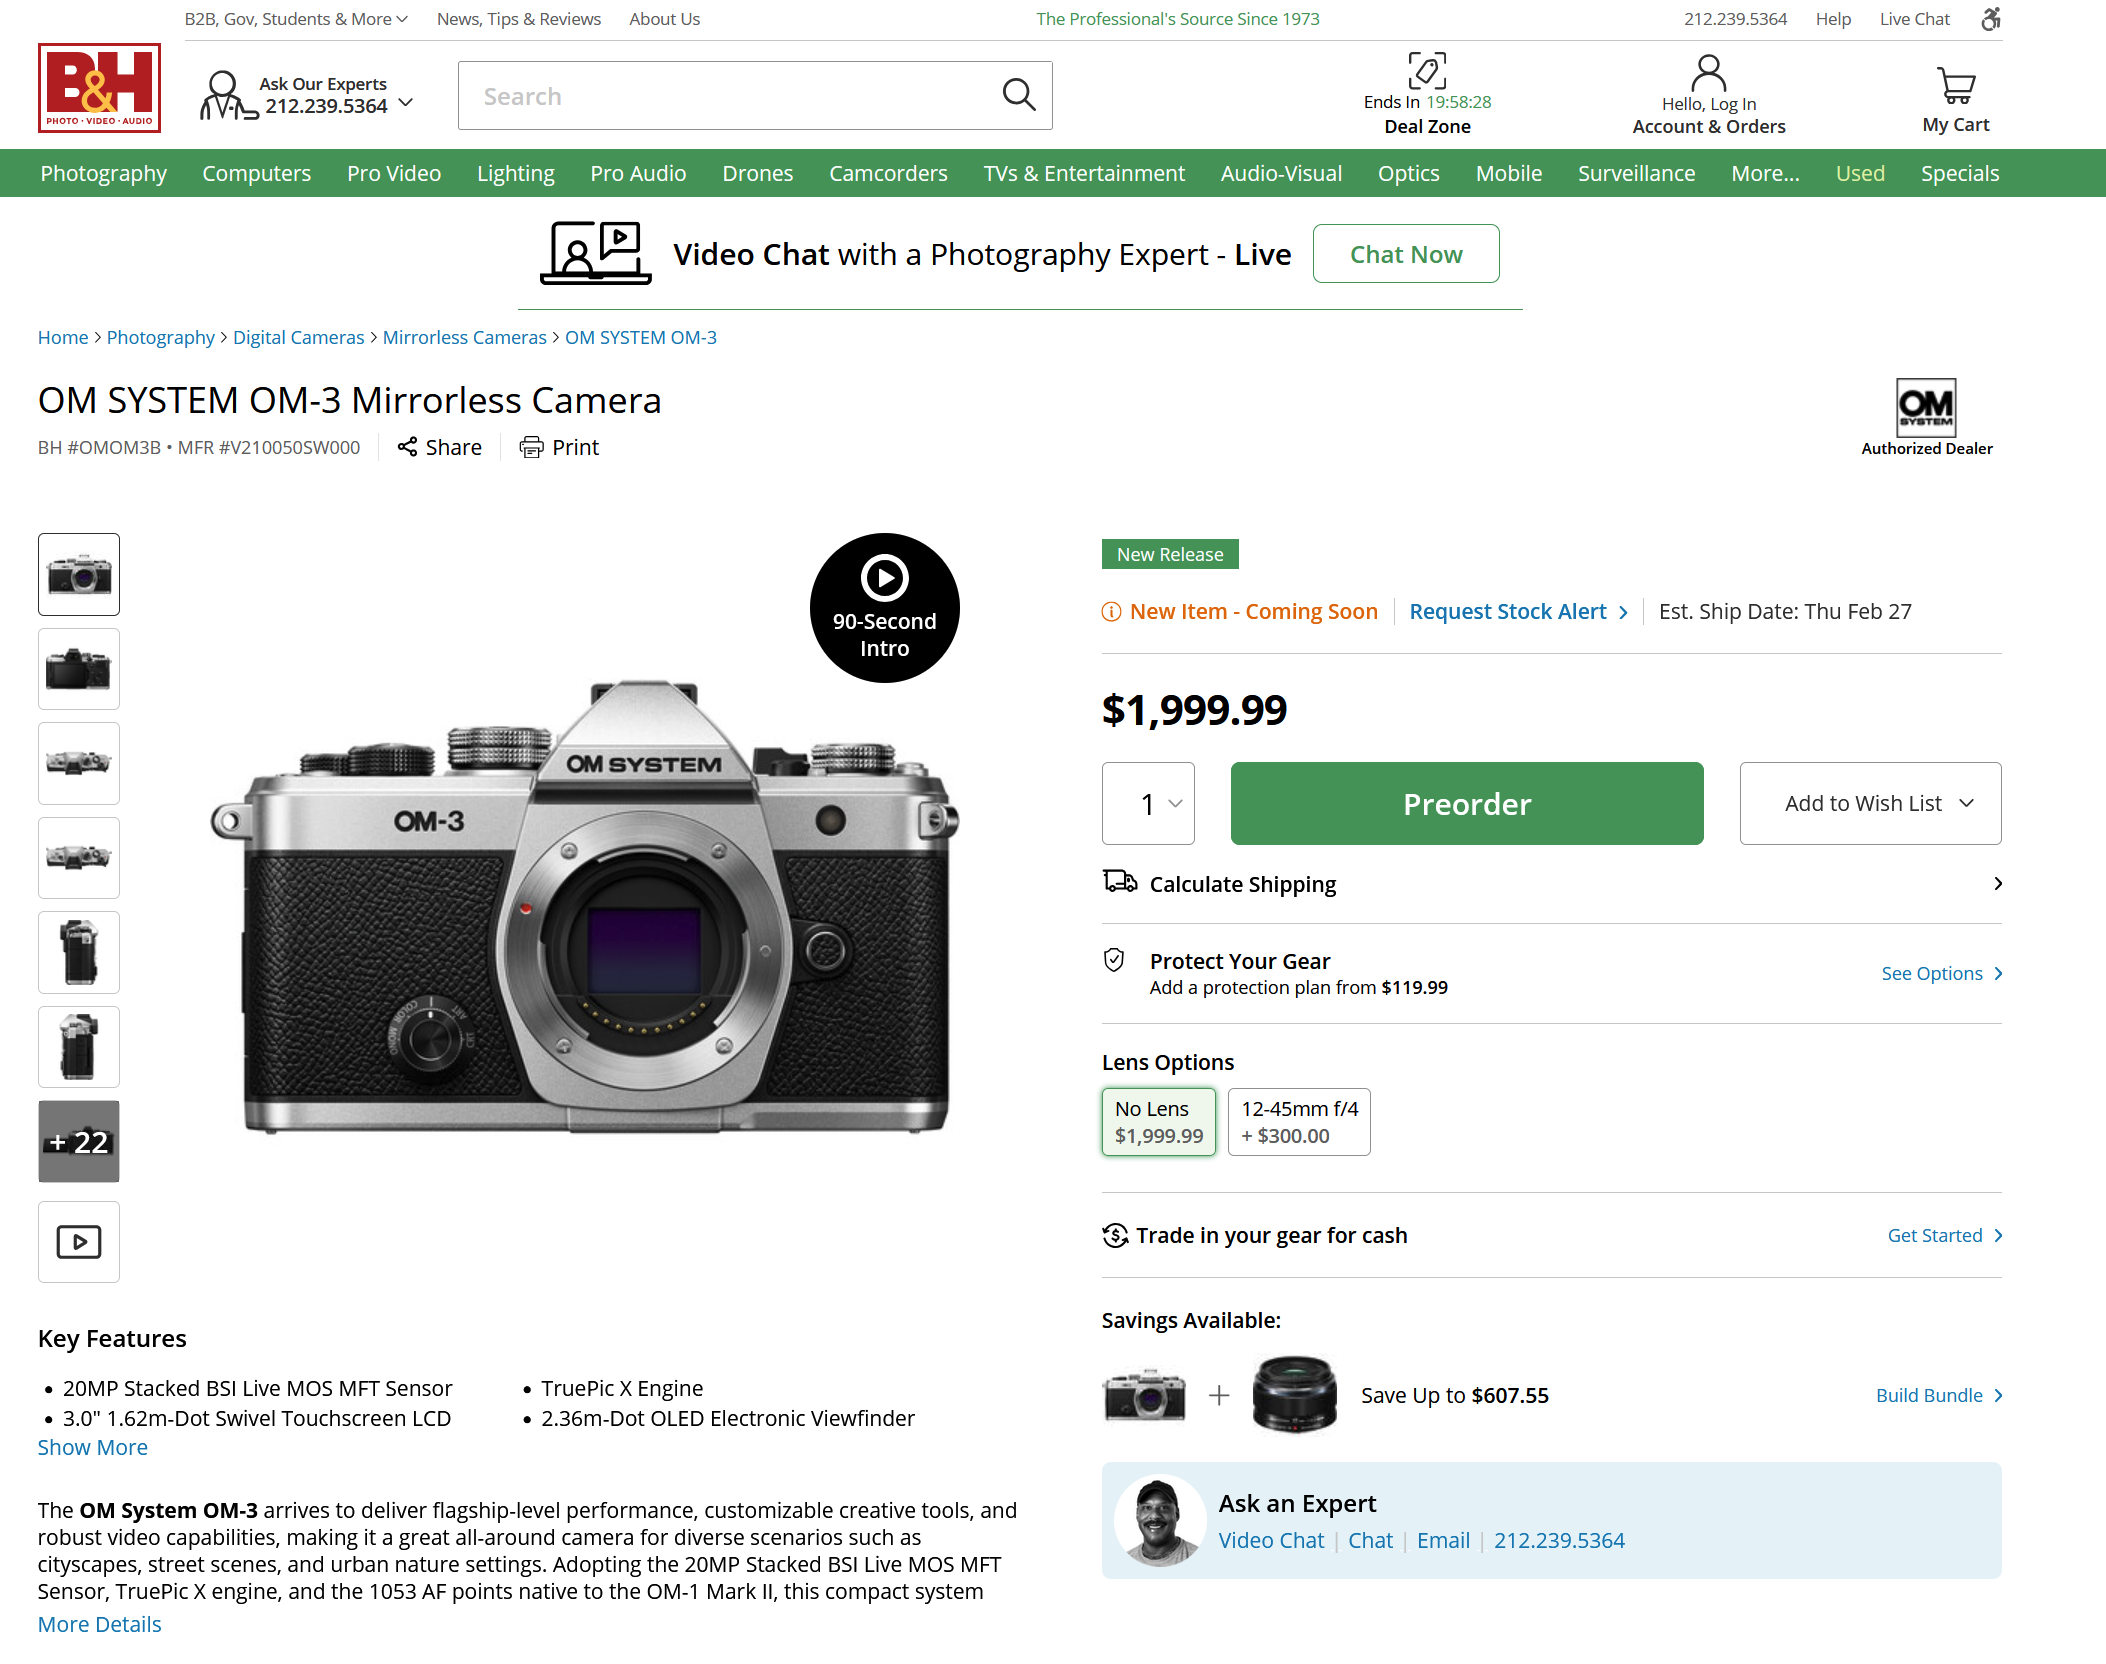This screenshot has height=1664, width=2106.
Task: Click the Share icon
Action: [407, 447]
